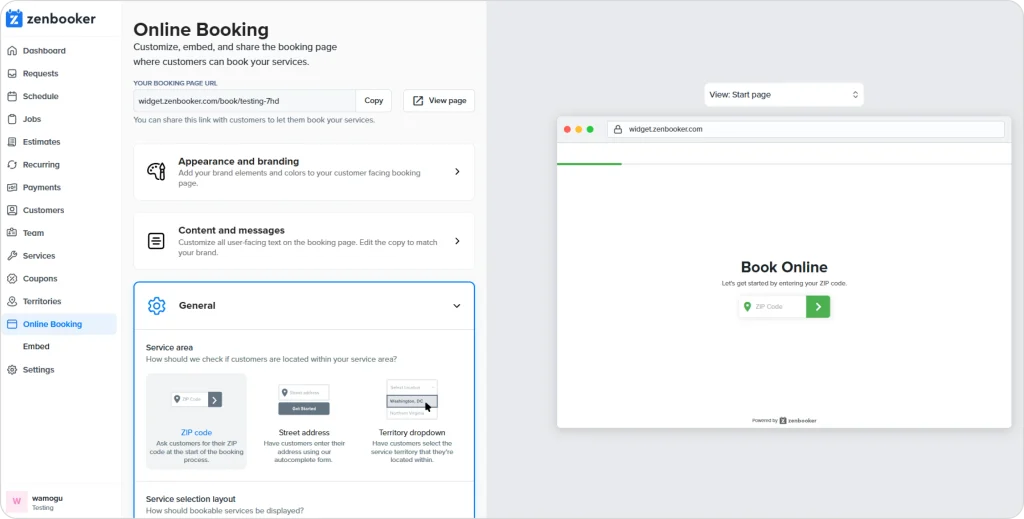Click the gear icon in General section
1024x519 pixels.
tap(157, 306)
